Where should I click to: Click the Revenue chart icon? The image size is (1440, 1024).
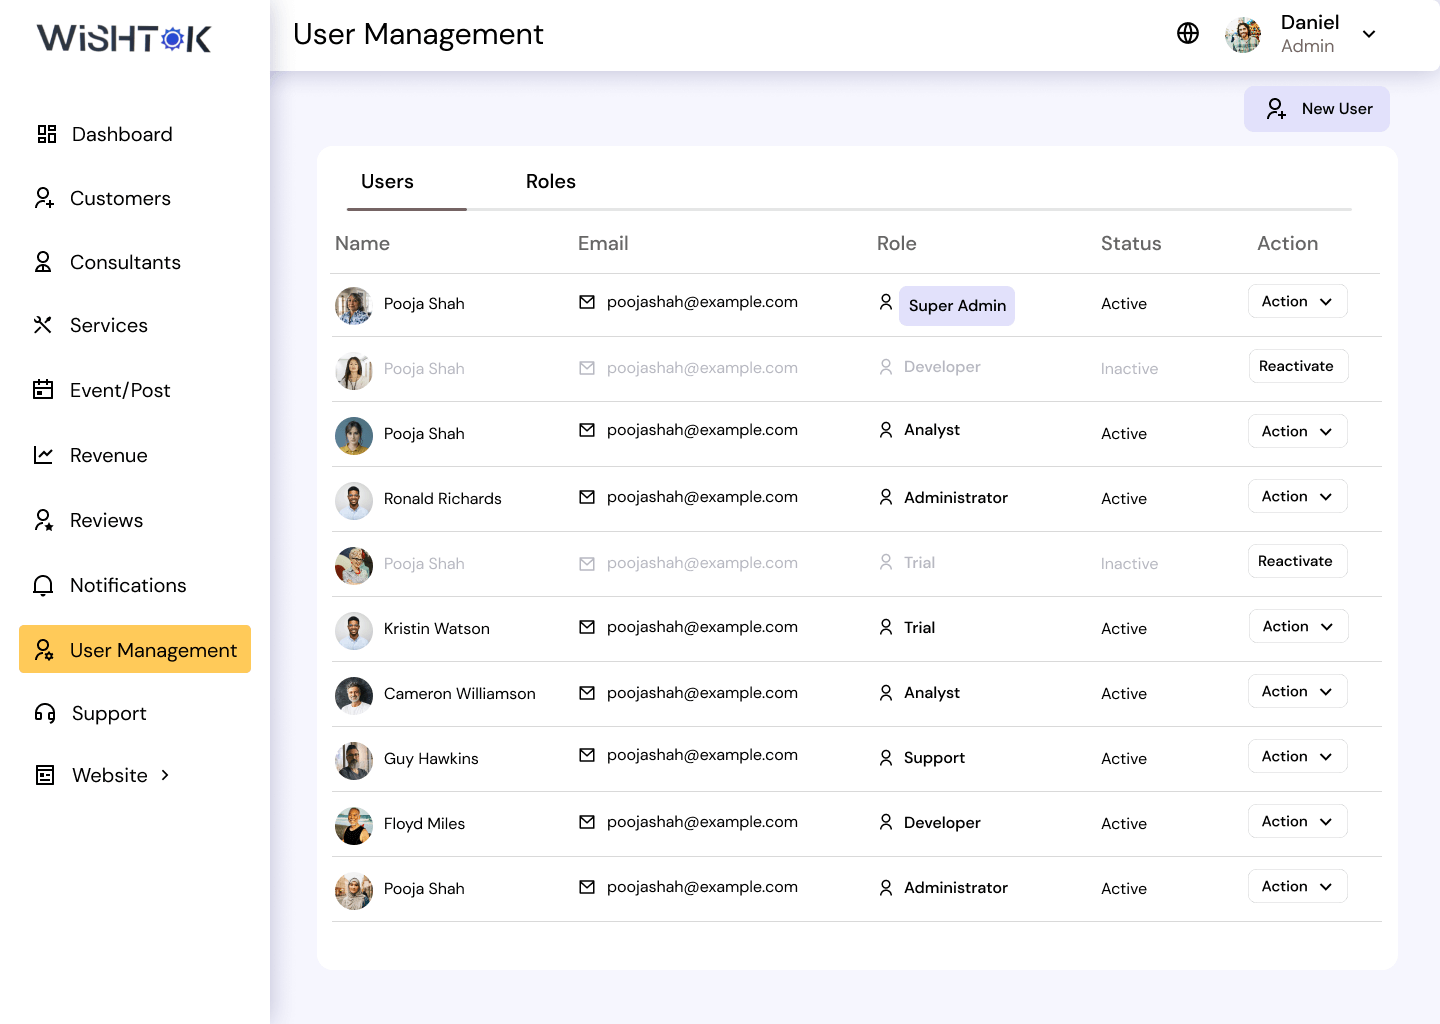coord(43,455)
